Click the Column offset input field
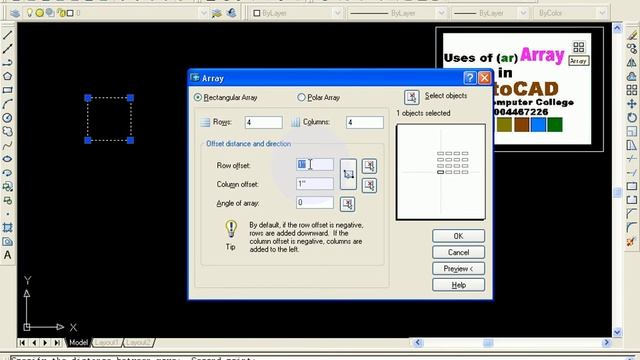The width and height of the screenshot is (640, 360). tap(315, 184)
